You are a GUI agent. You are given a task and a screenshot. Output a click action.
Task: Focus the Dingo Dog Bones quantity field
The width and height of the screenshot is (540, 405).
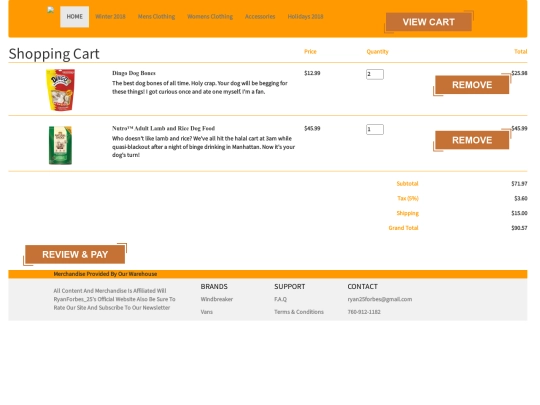(x=375, y=74)
